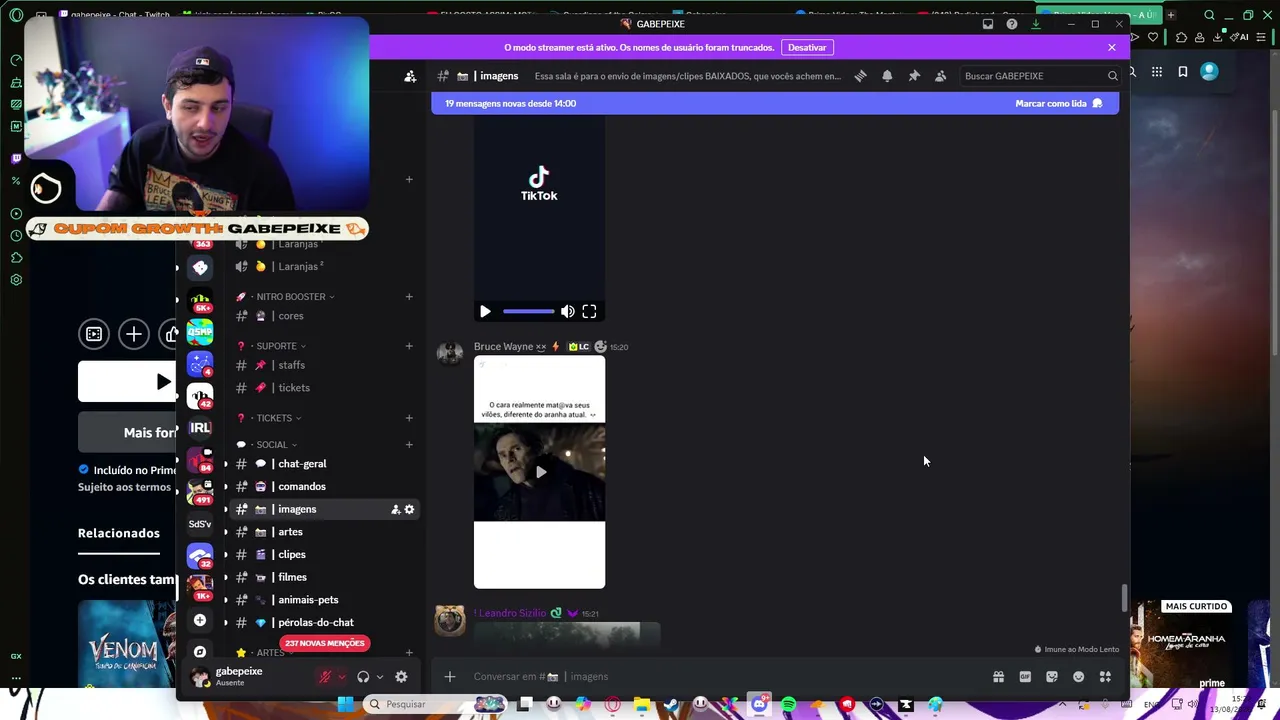Open Leandro Sizilio's user profile name
Screen dimensions: 1280x720
click(x=511, y=614)
